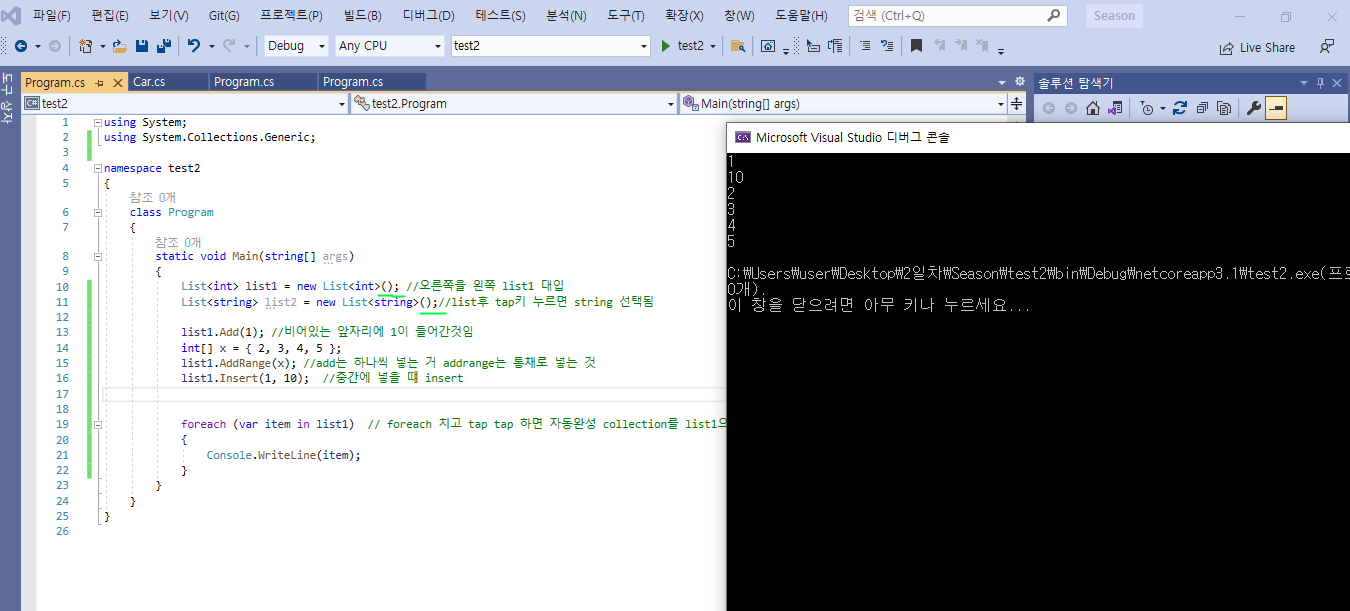The width and height of the screenshot is (1350, 611).
Task: Click the Clear Bookmarks toolbar icon
Action: [983, 46]
